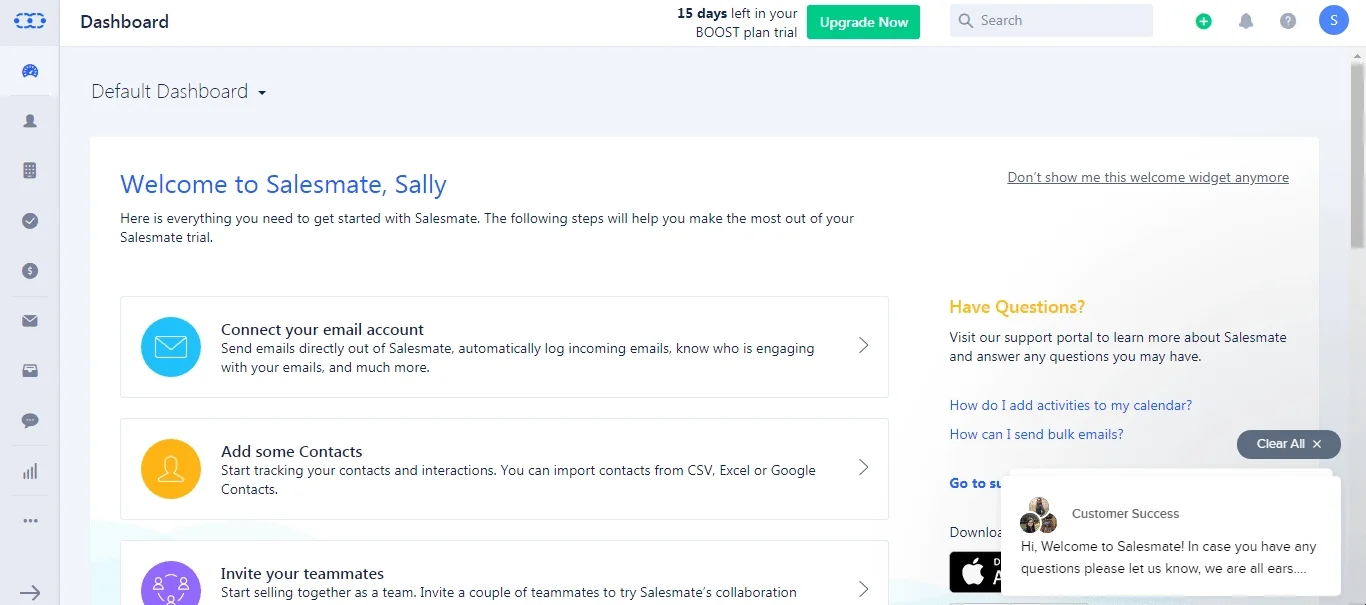
Task: Open Activities checkmark icon in sidebar
Action: pos(30,221)
